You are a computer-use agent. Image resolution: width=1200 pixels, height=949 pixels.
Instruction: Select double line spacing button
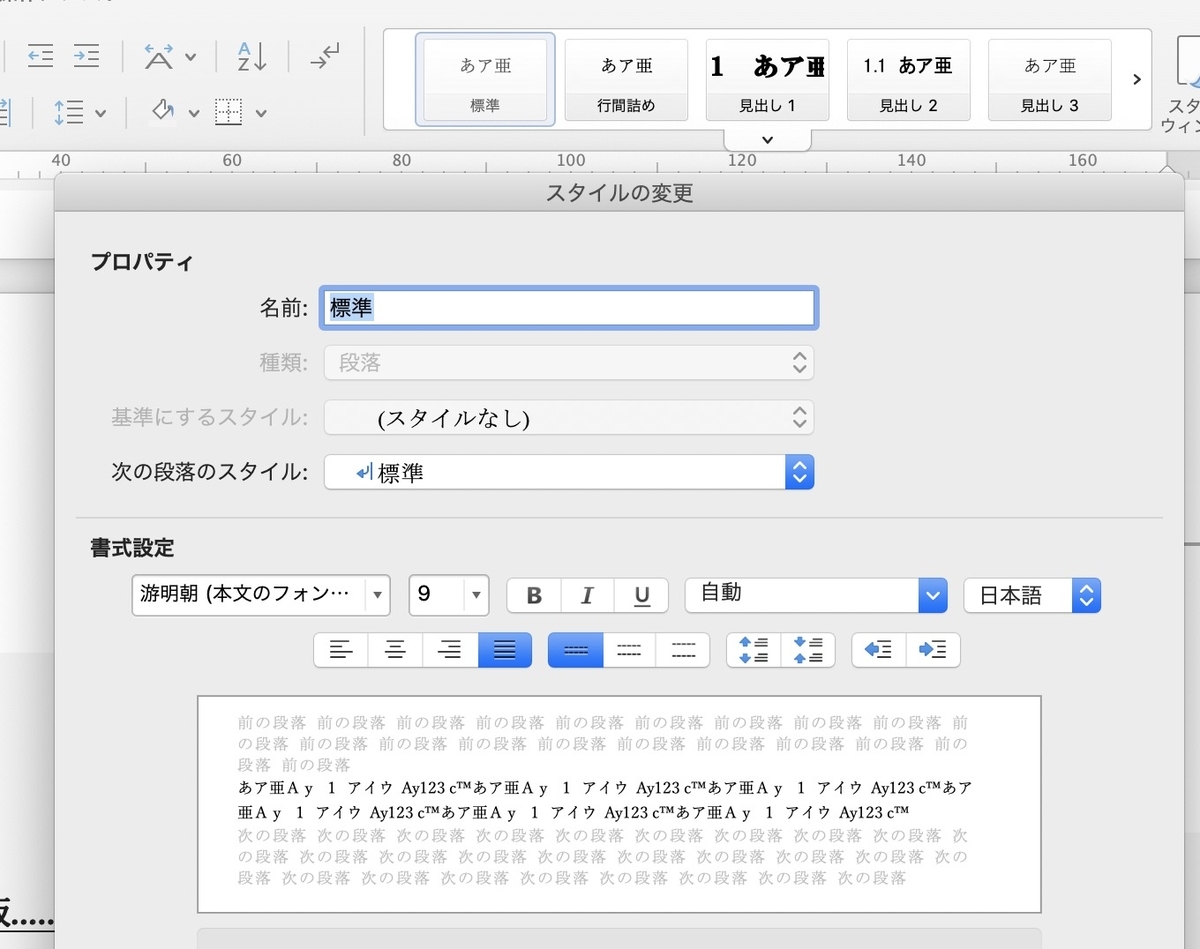coord(683,650)
